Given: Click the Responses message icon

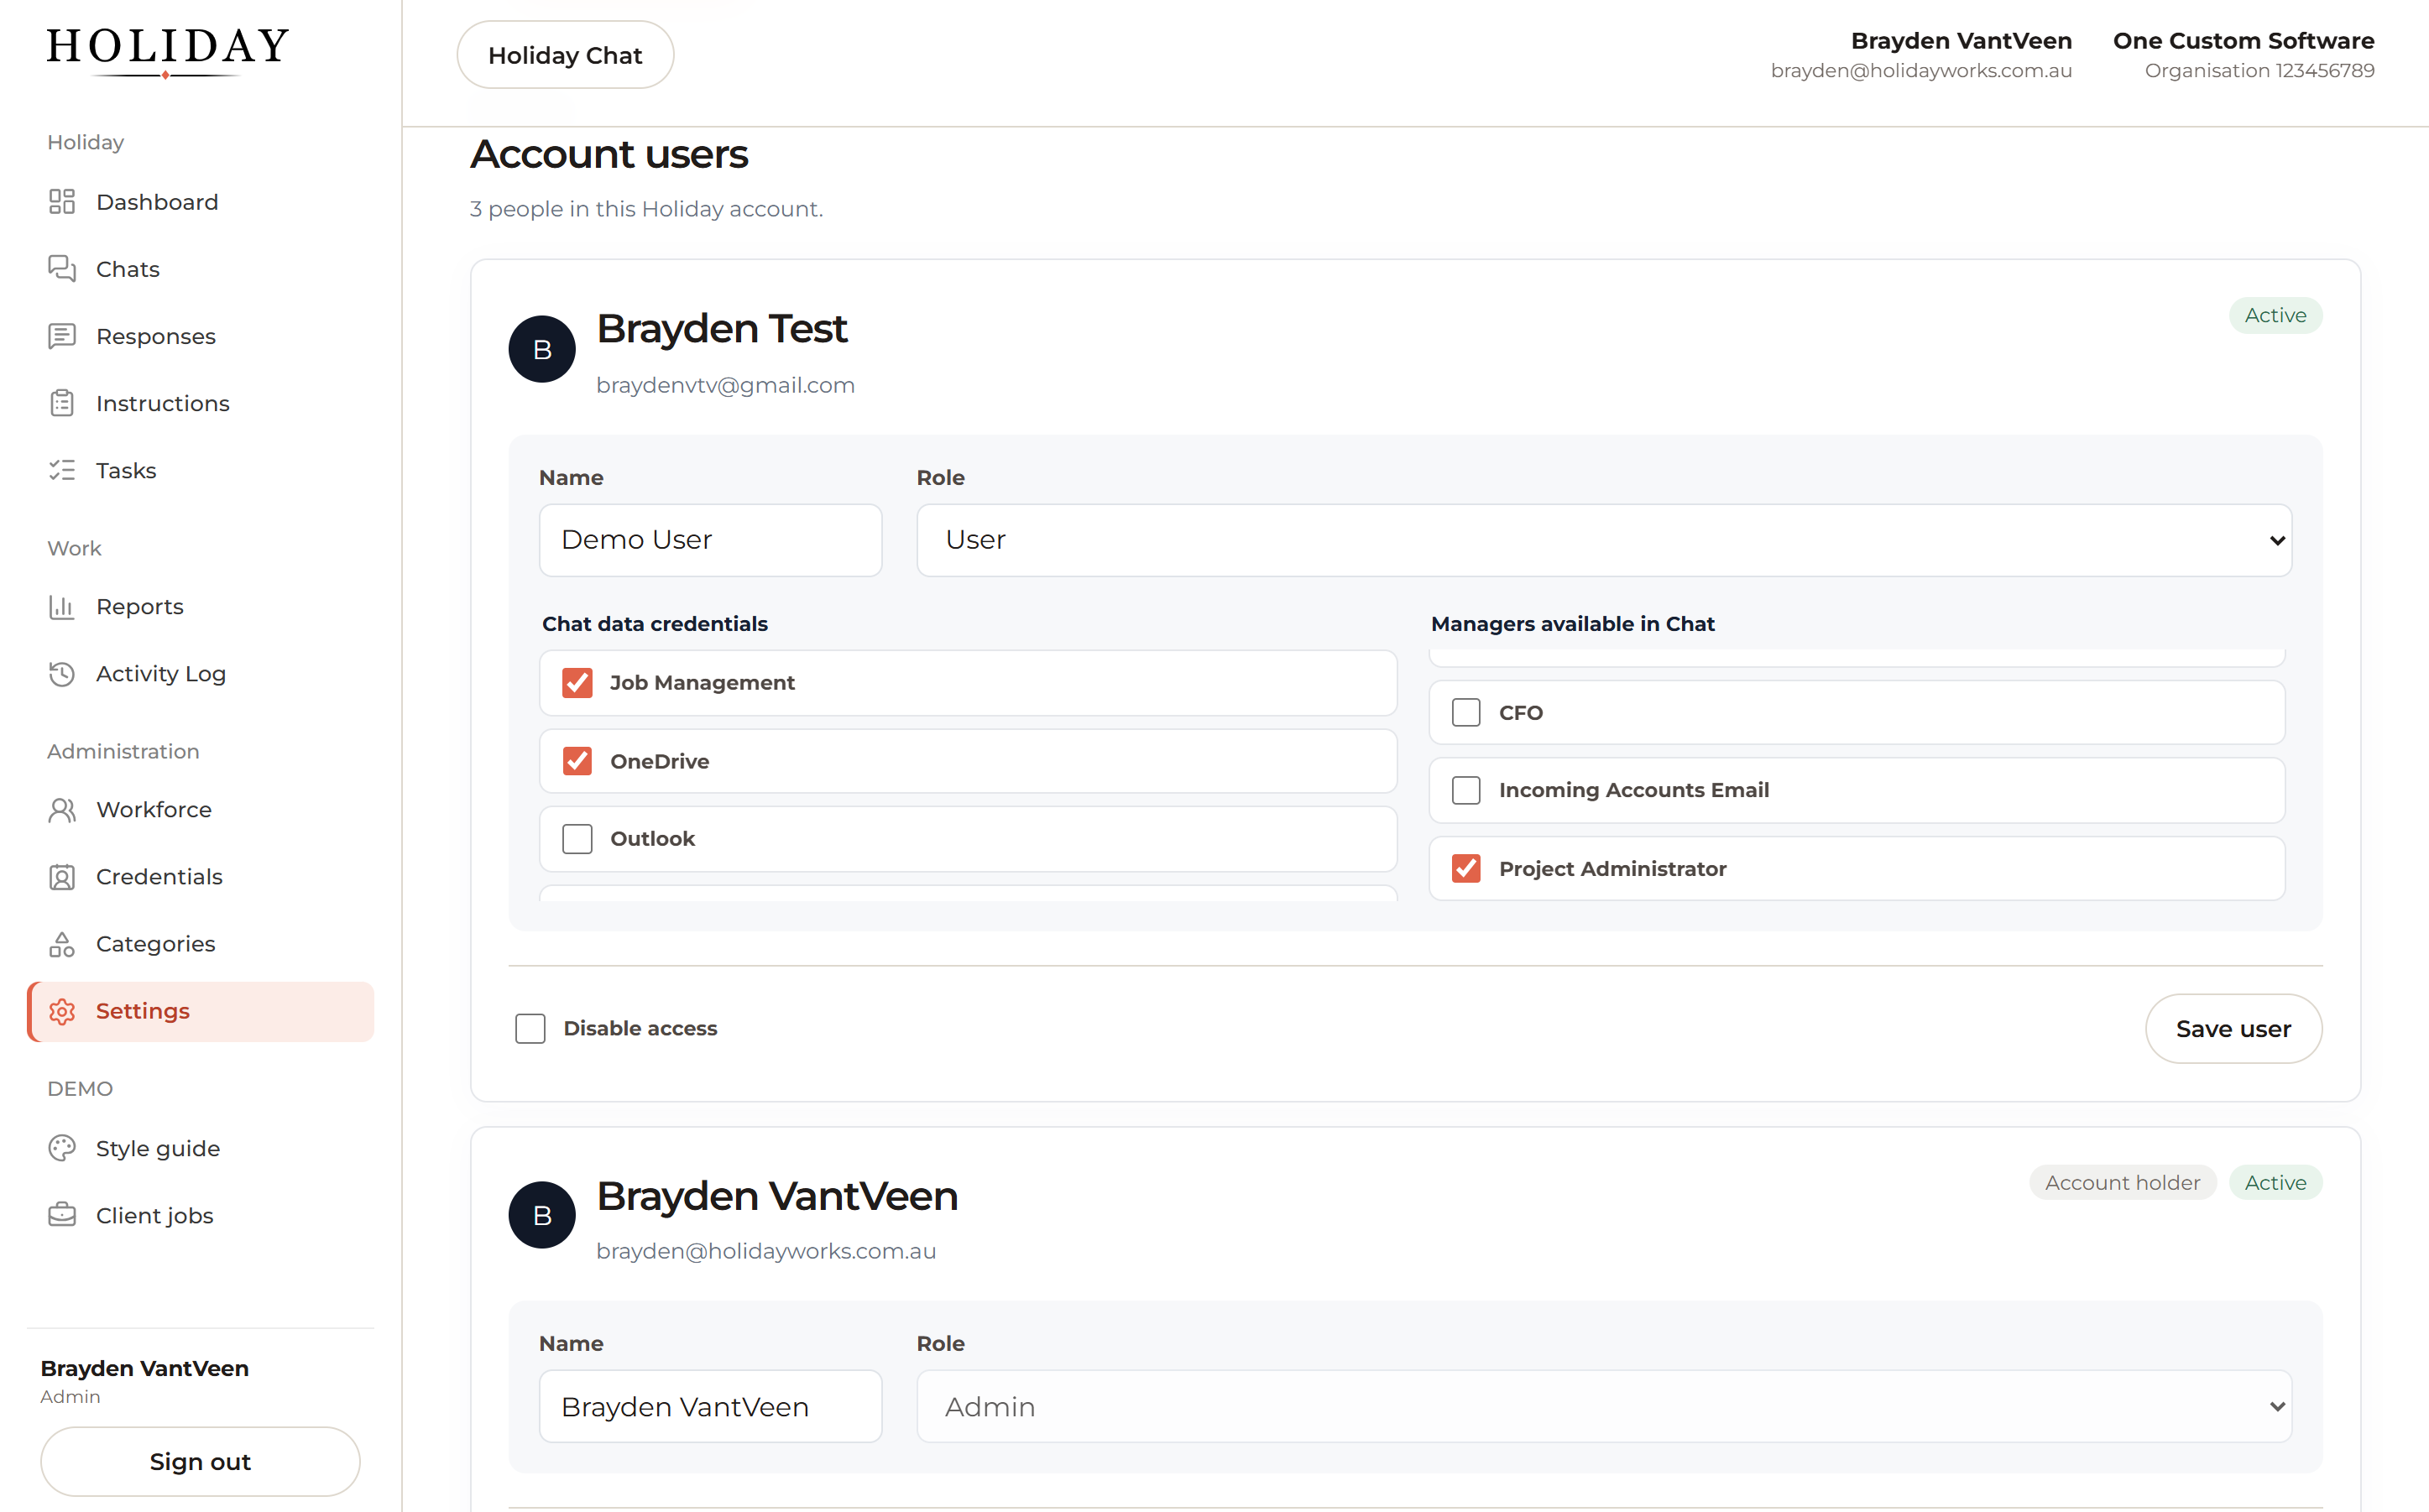Looking at the screenshot, I should (62, 336).
